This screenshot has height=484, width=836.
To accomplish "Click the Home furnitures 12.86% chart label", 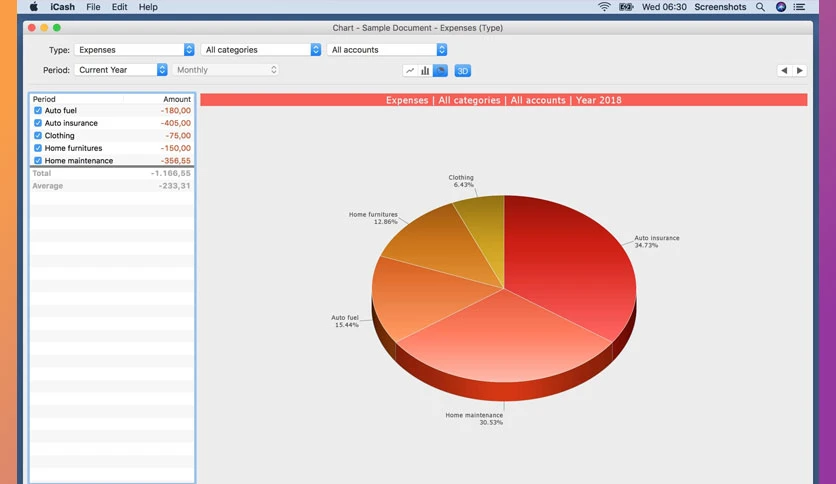I will [373, 218].
